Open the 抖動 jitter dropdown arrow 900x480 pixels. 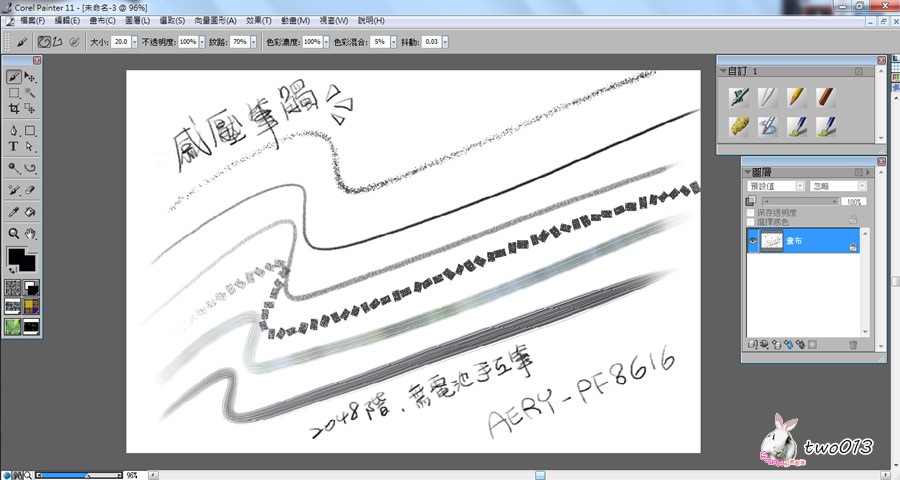click(x=445, y=42)
